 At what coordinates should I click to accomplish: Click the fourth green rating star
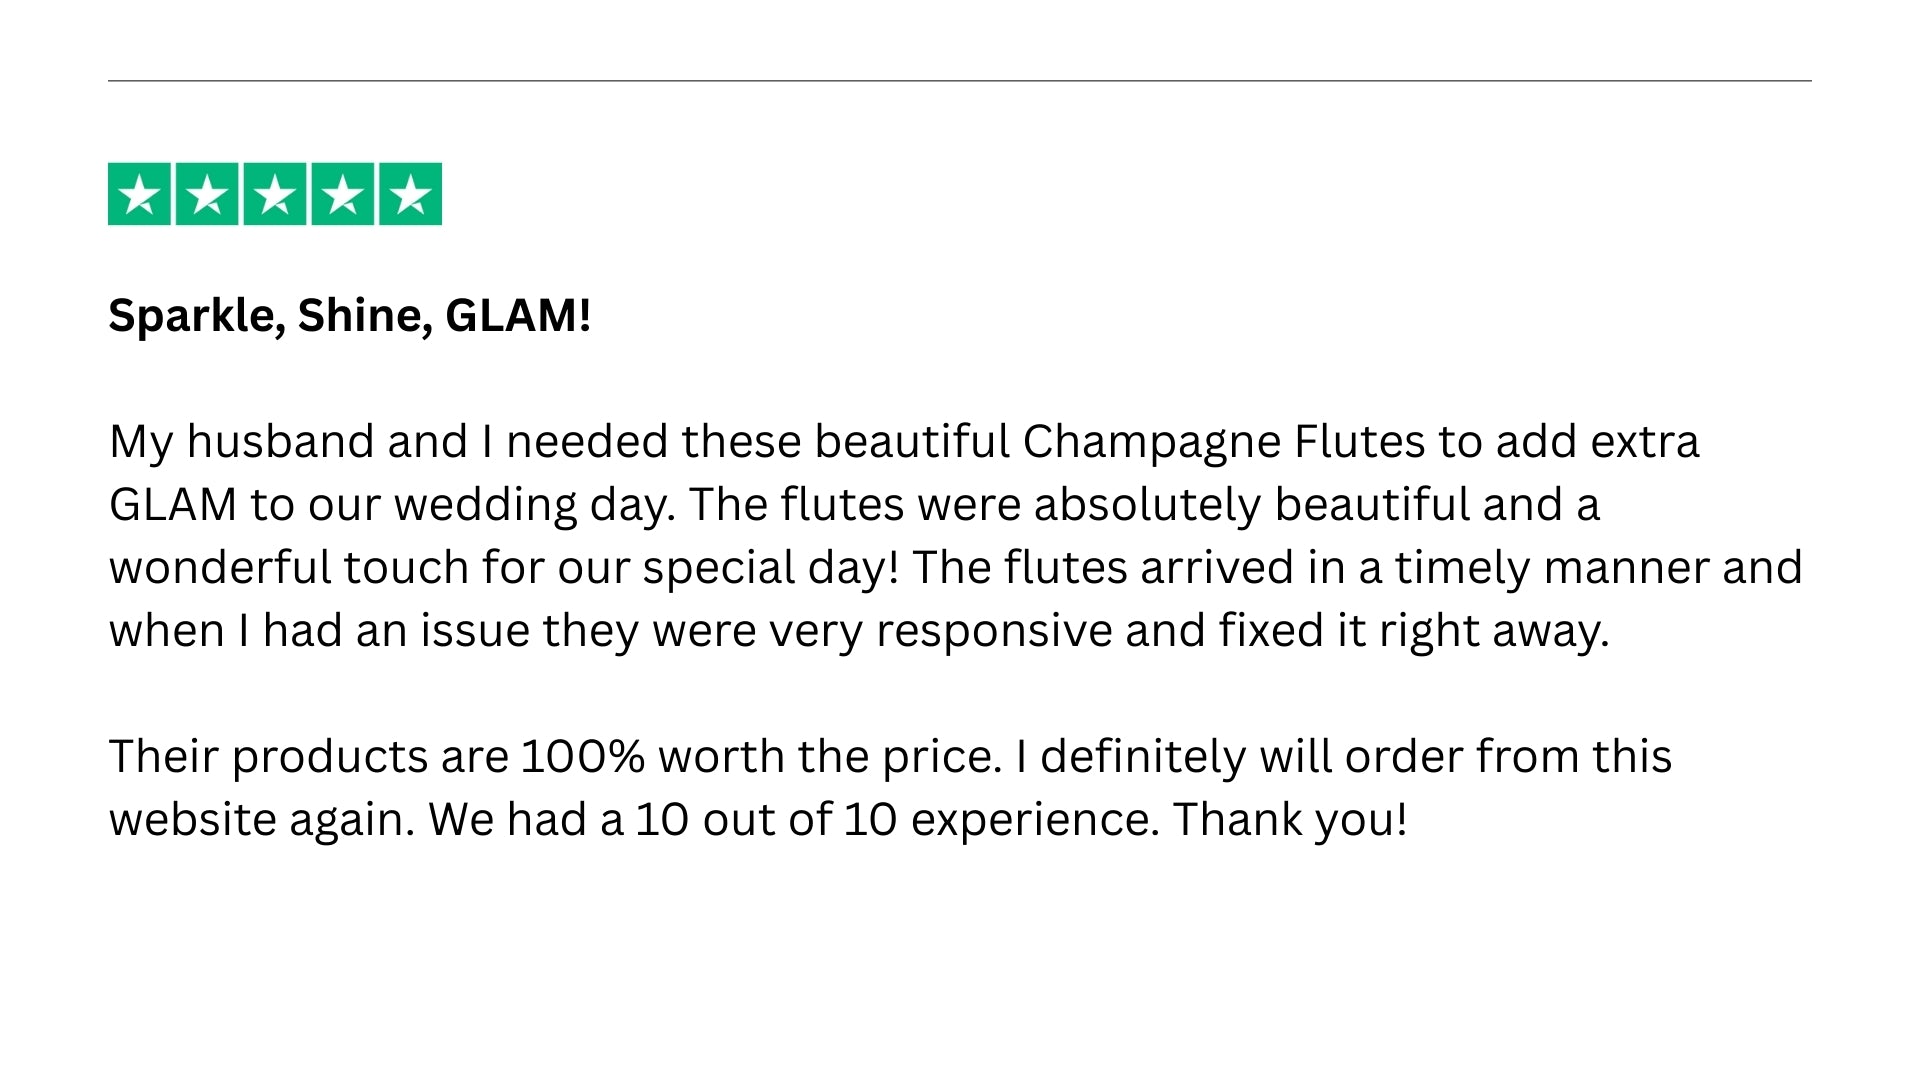pos(343,194)
